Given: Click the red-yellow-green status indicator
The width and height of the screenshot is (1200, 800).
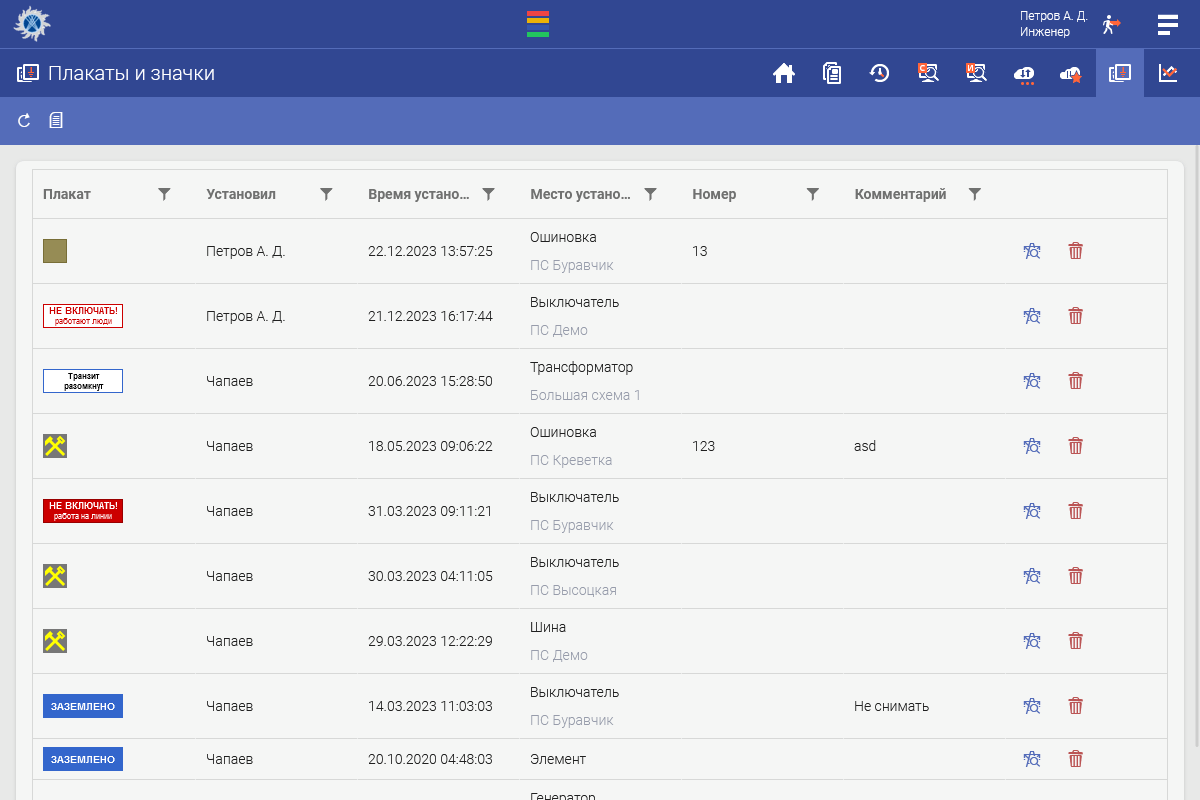Looking at the screenshot, I should tap(538, 24).
